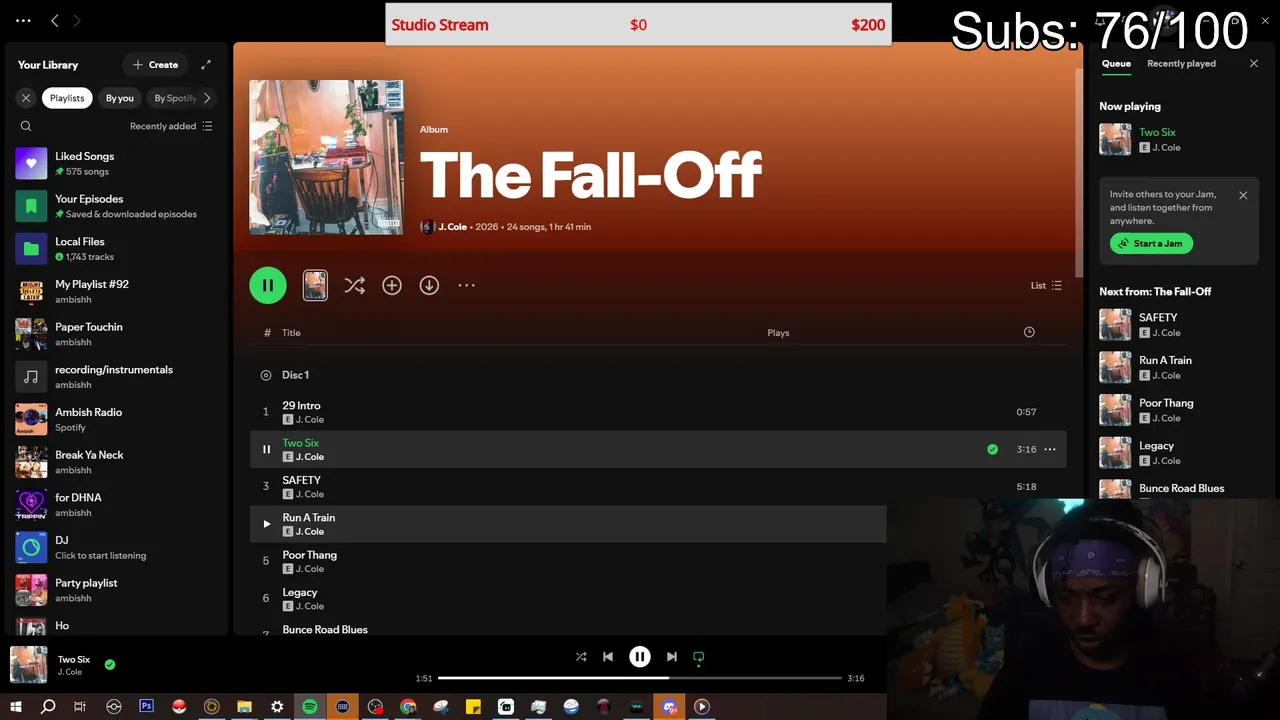
Task: Open Party playlist
Action: 115,590
